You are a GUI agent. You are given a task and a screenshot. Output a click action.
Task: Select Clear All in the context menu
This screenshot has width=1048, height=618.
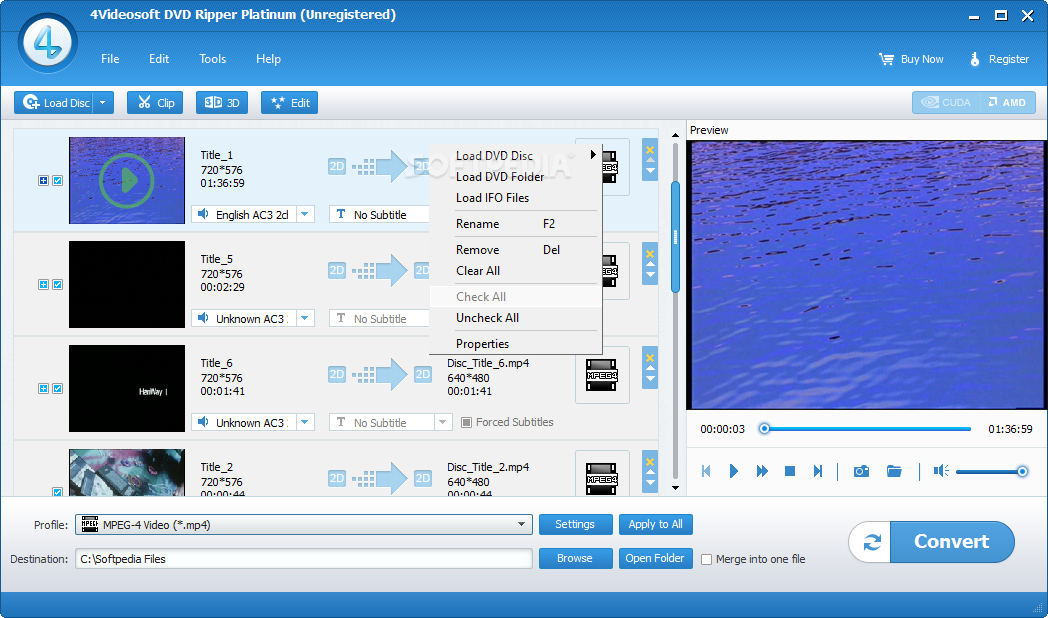515,271
